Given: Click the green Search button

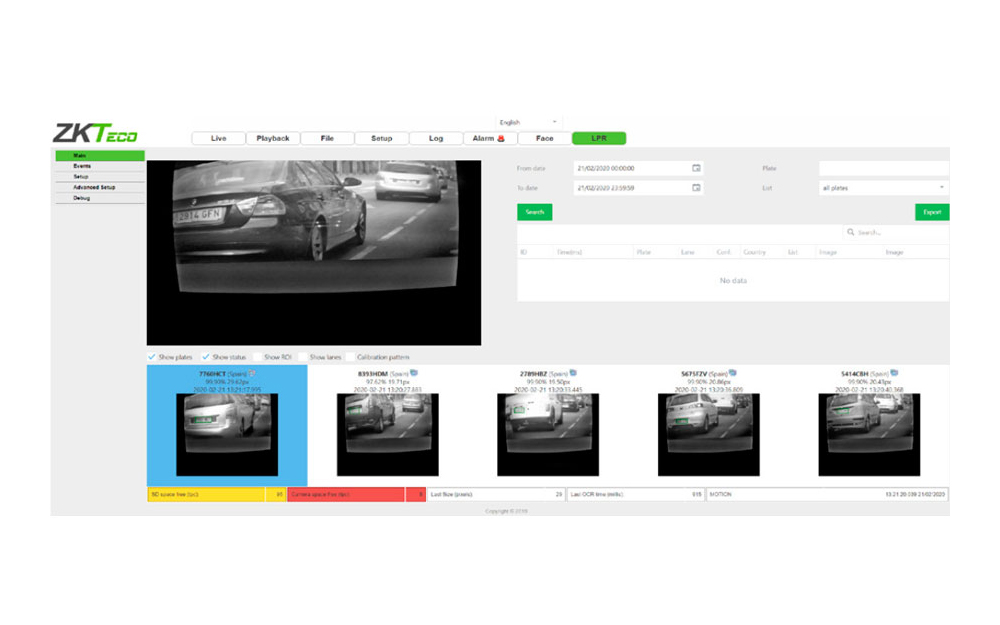Looking at the screenshot, I should point(535,212).
